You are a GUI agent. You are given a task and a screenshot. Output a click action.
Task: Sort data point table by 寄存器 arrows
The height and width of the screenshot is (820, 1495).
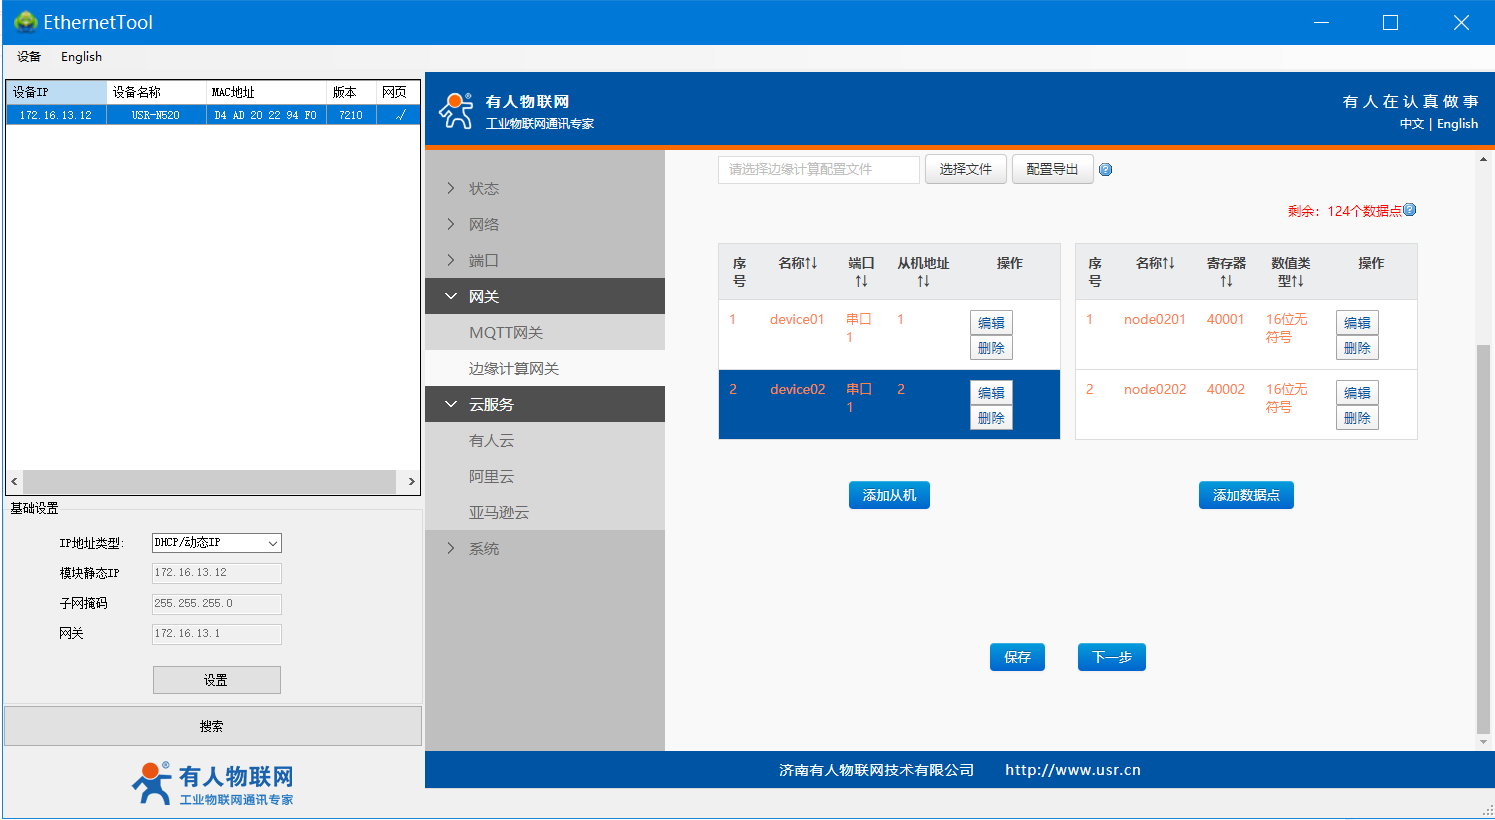point(1226,281)
